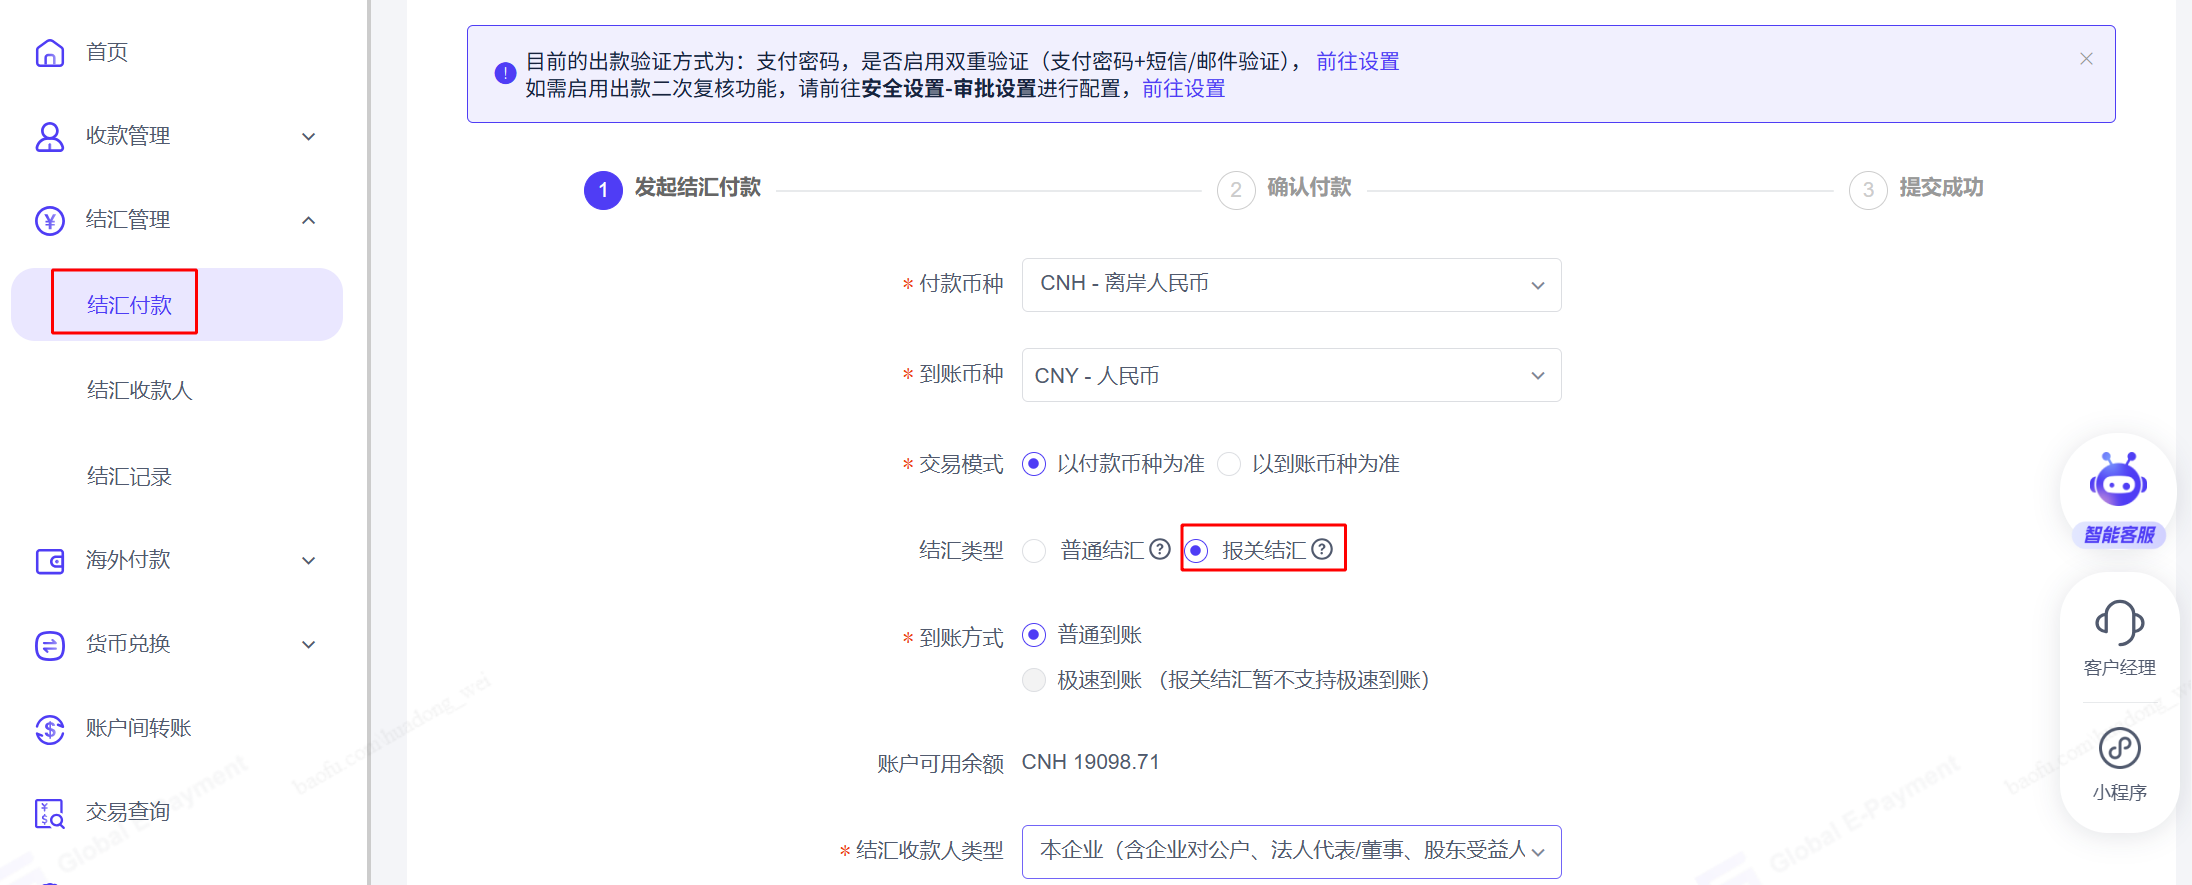Click the 客户经理 headset icon
Viewport: 2192px width, 885px height.
tap(2119, 624)
